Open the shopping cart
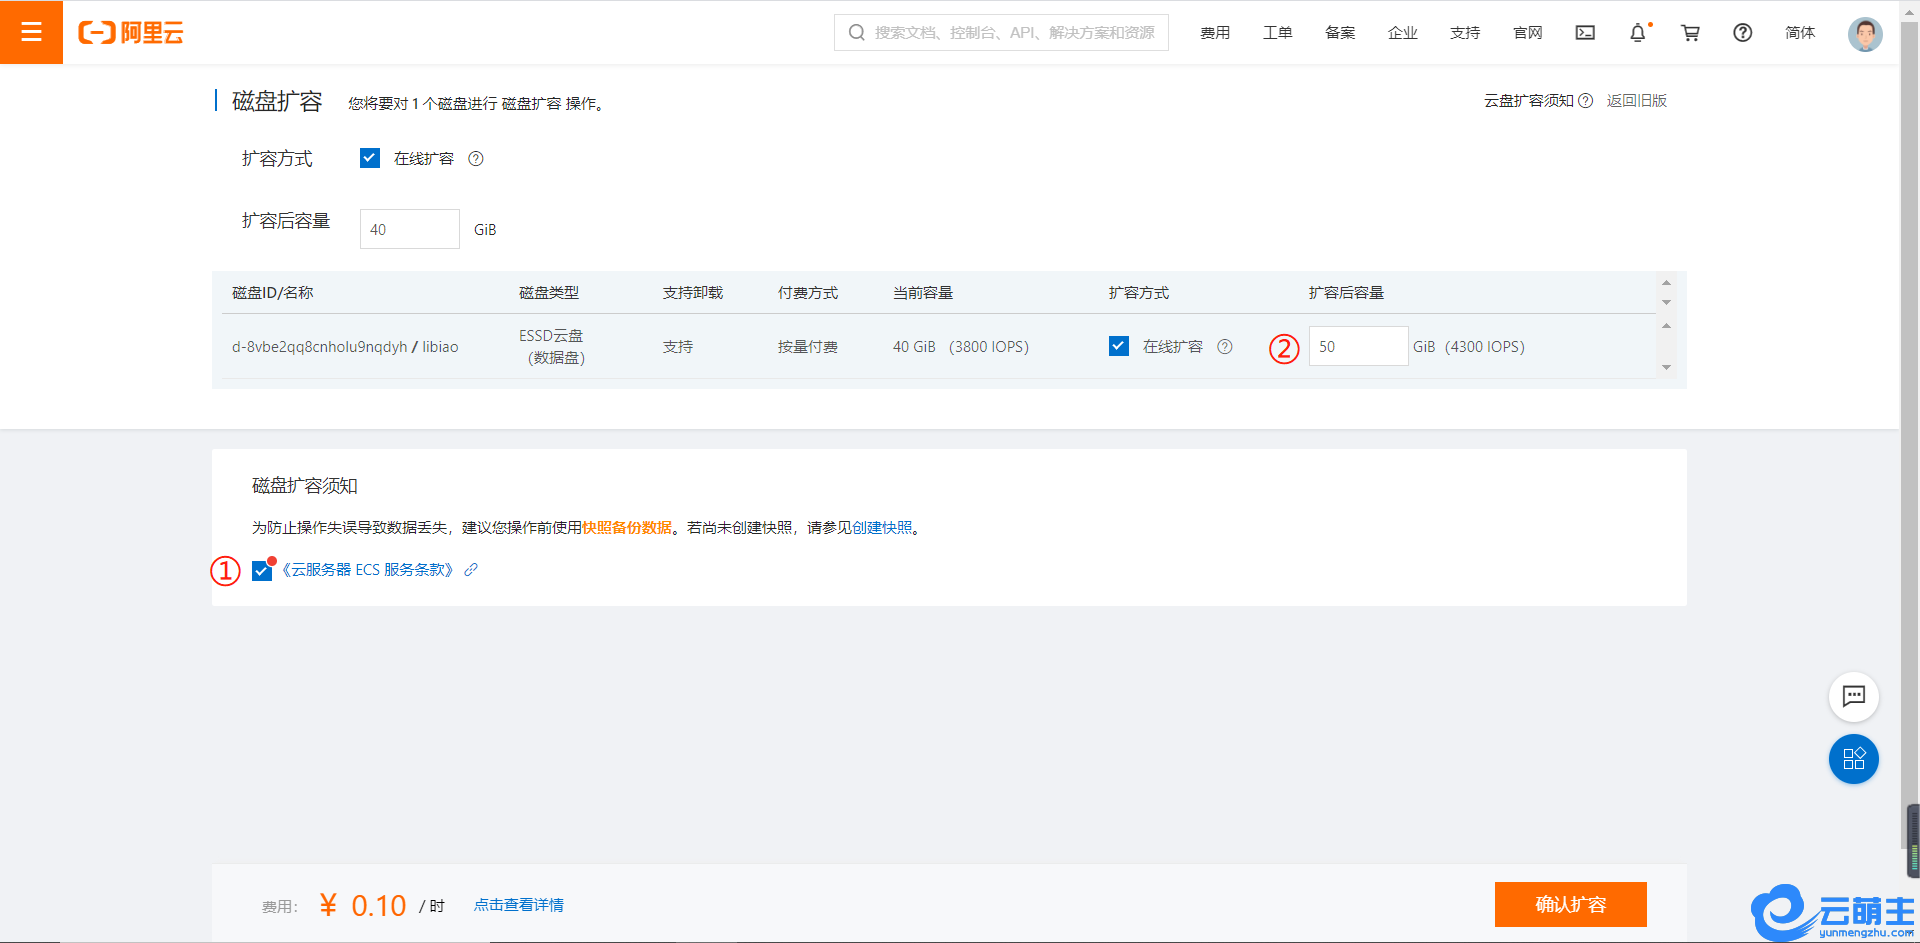Viewport: 1920px width, 943px height. [1690, 33]
